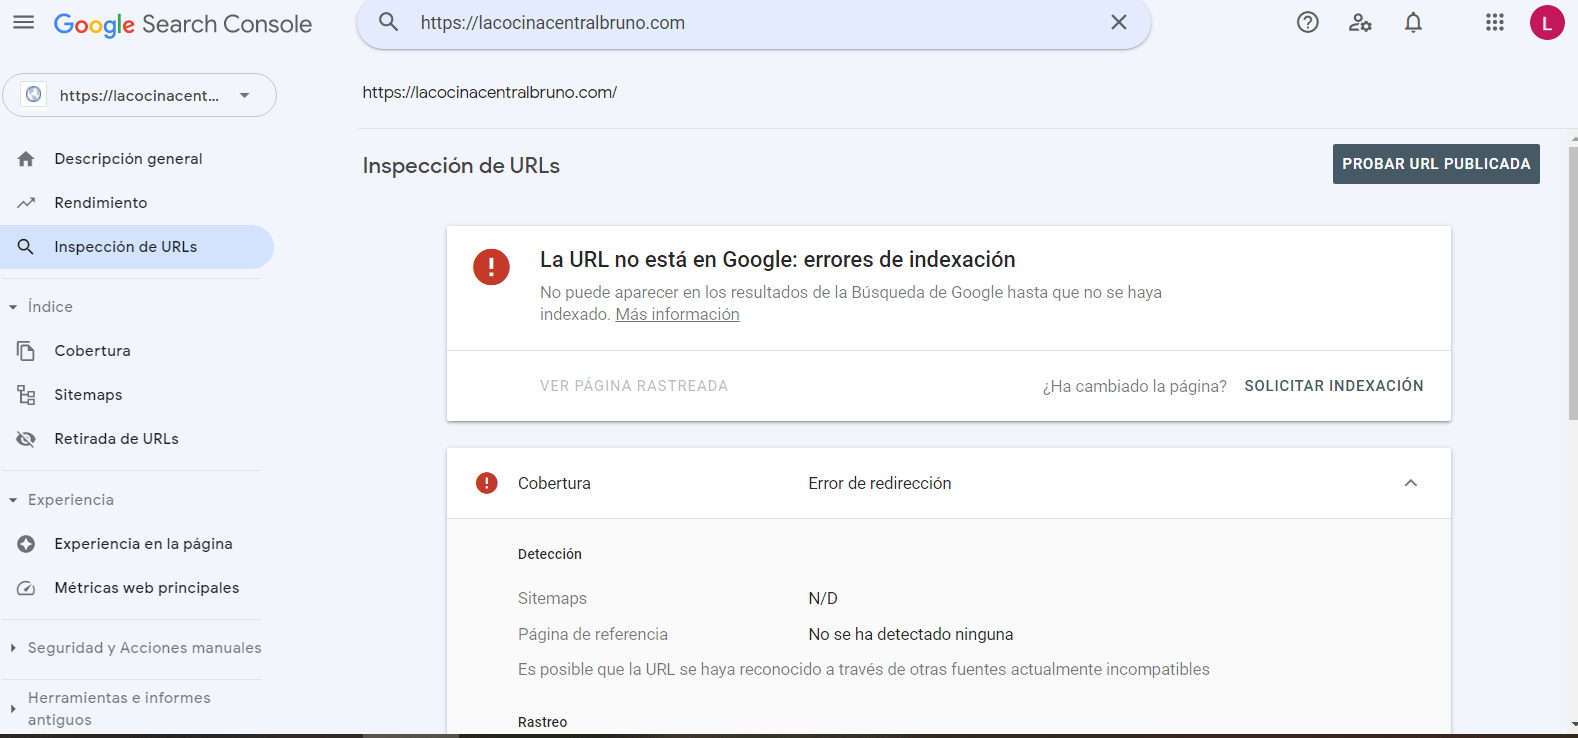Open Descripción general in sidebar
This screenshot has width=1578, height=738.
[x=137, y=159]
